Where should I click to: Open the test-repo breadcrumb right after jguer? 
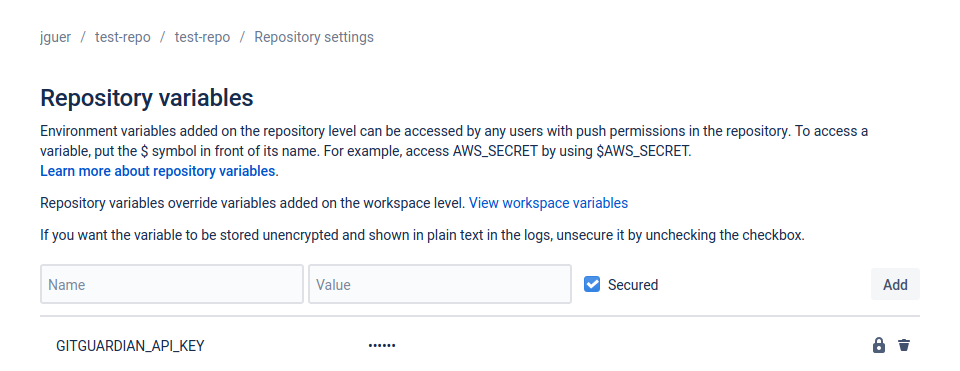pos(122,37)
